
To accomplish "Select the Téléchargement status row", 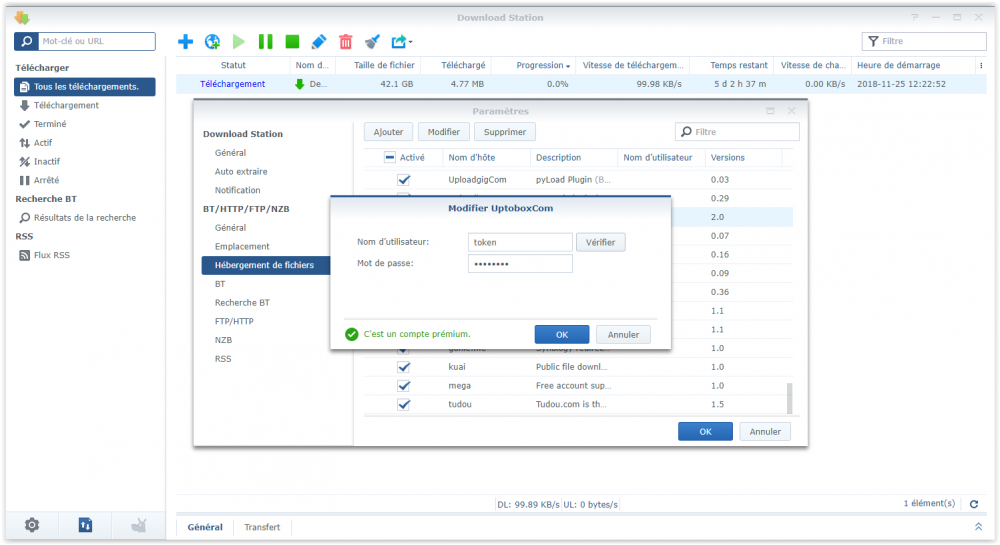I will pos(580,84).
